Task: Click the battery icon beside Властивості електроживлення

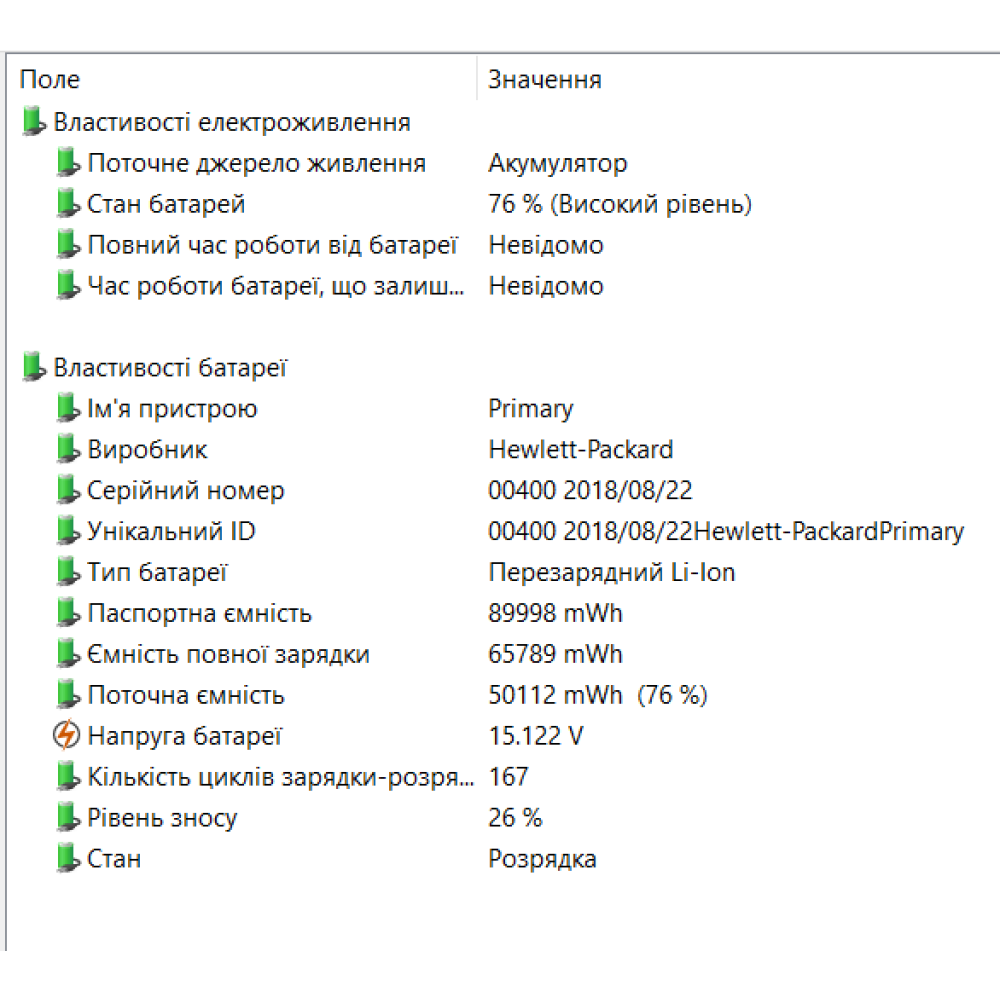Action: point(34,122)
